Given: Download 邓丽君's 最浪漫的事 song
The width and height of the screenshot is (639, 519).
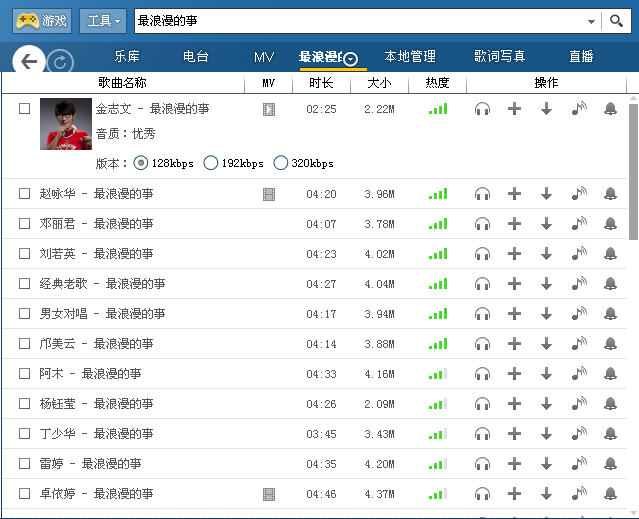Looking at the screenshot, I should [x=546, y=224].
